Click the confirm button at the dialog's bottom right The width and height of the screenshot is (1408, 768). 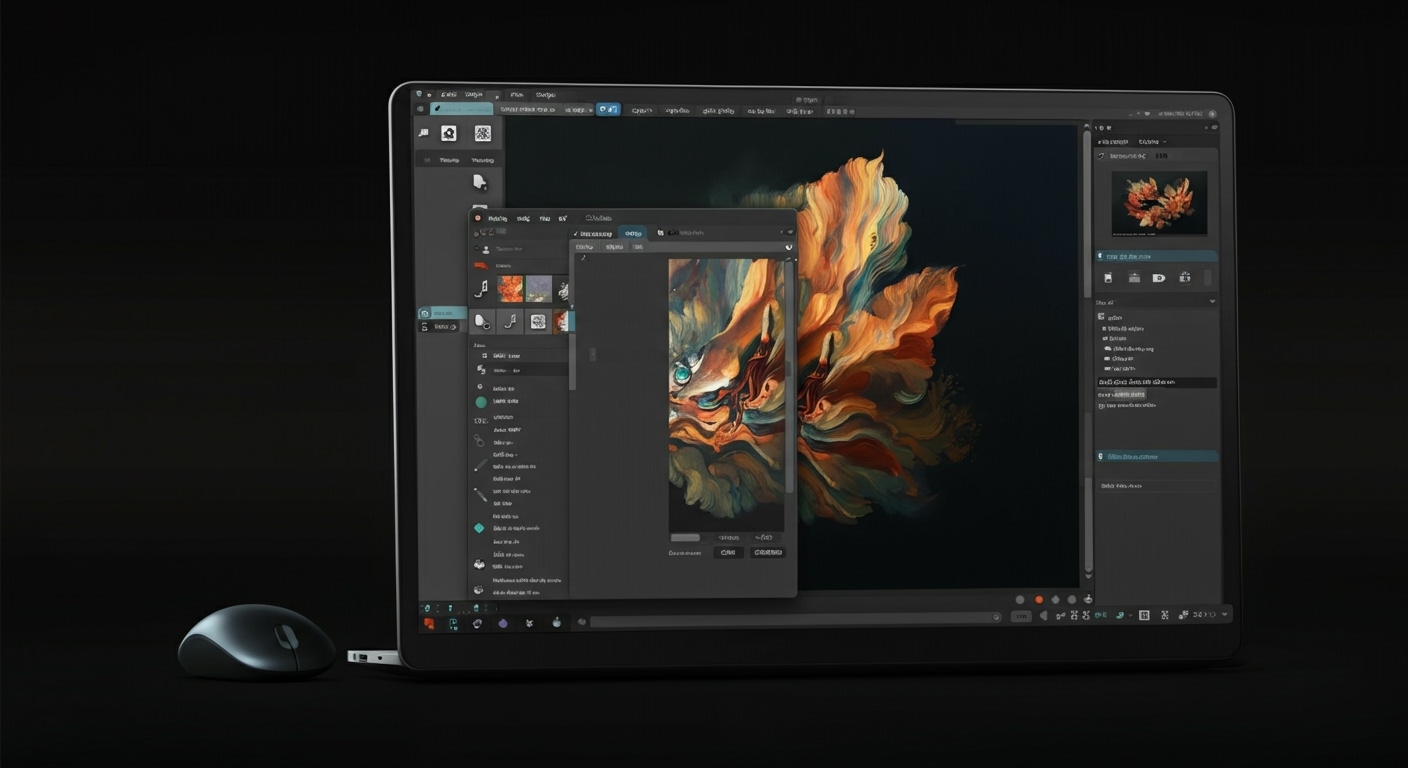[767, 553]
